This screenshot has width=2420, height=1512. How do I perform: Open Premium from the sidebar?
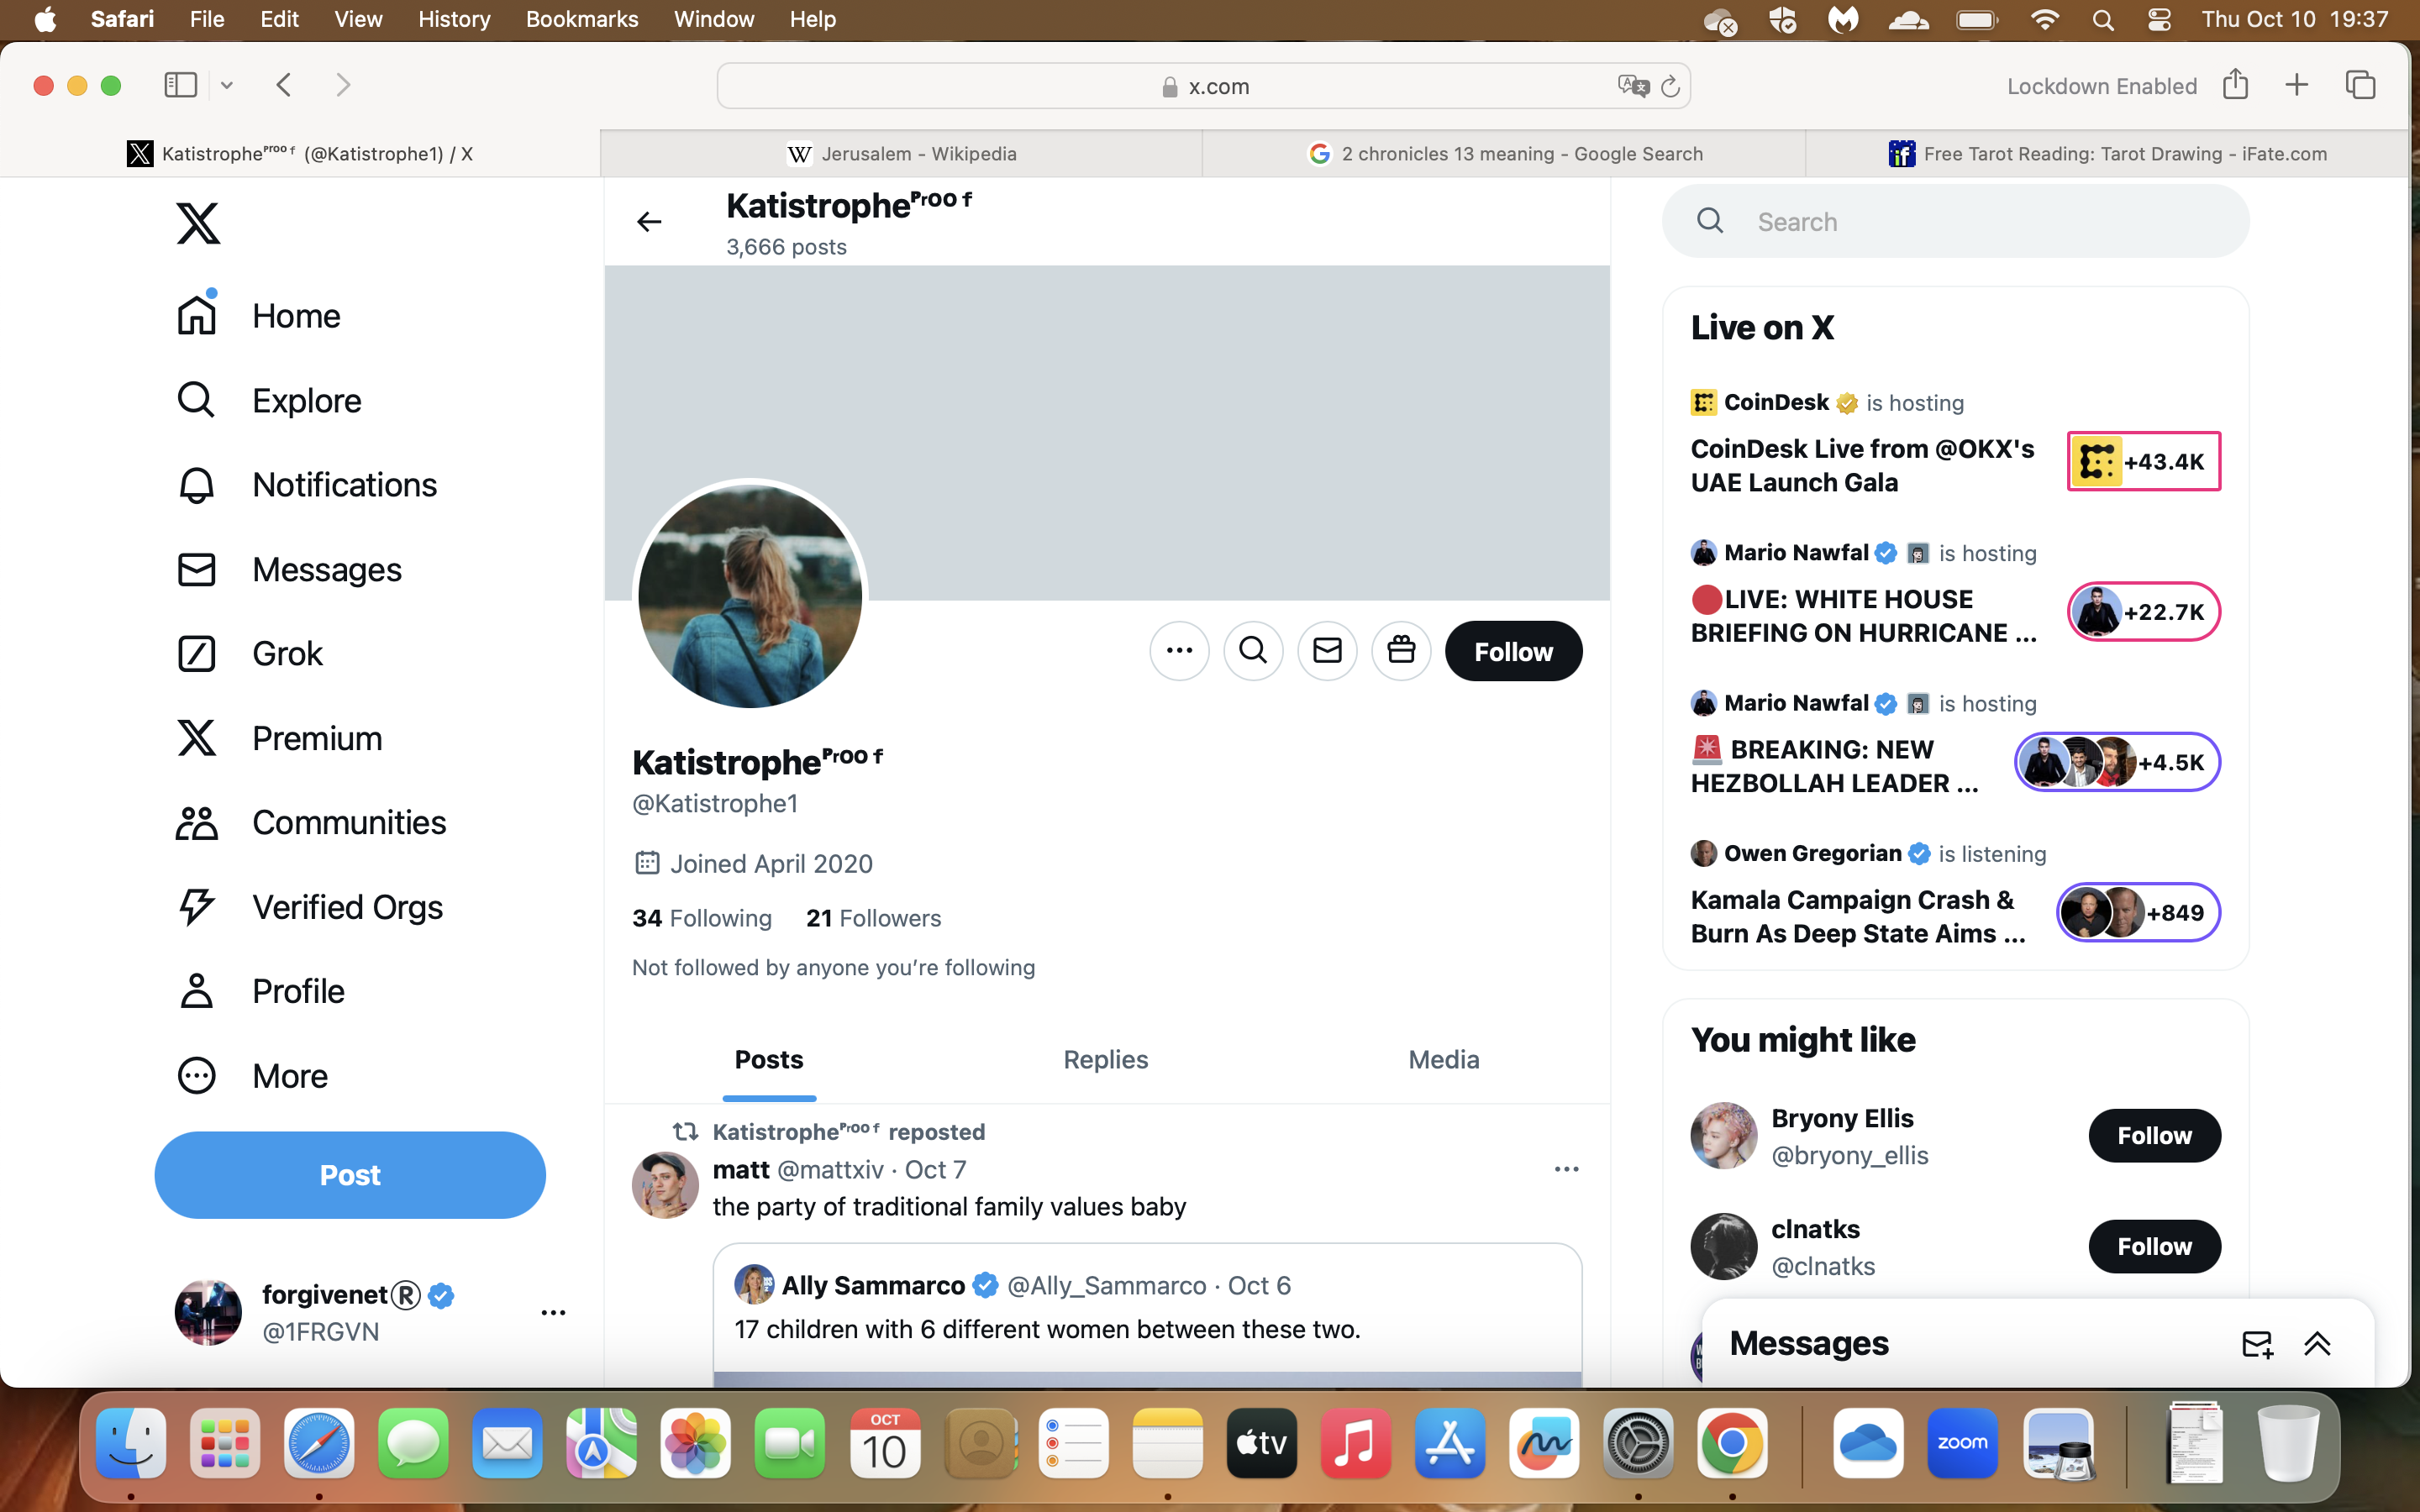point(279,738)
